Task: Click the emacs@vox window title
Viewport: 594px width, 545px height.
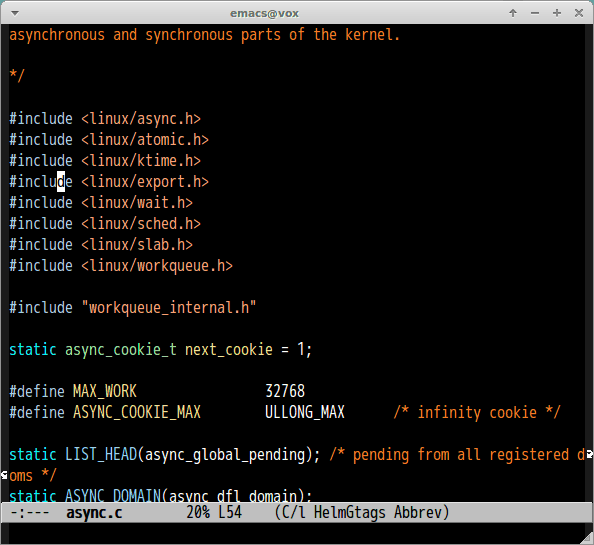Action: point(264,14)
